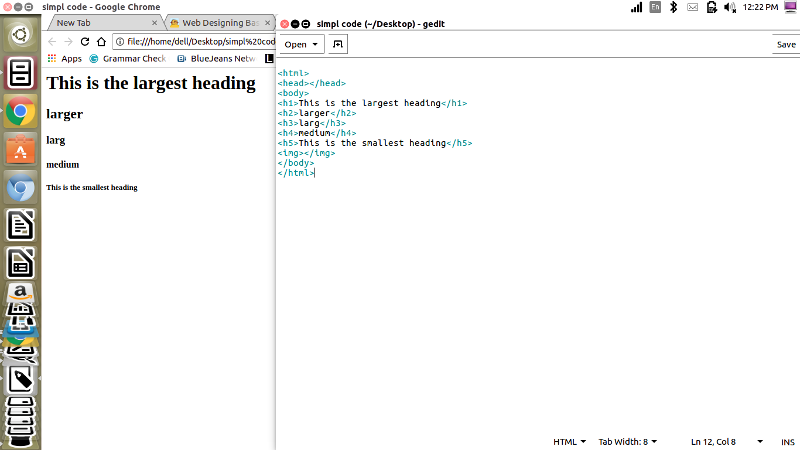Click the tag-and-pencil icon in the dock
This screenshot has height=450, width=800.
pos(20,380)
